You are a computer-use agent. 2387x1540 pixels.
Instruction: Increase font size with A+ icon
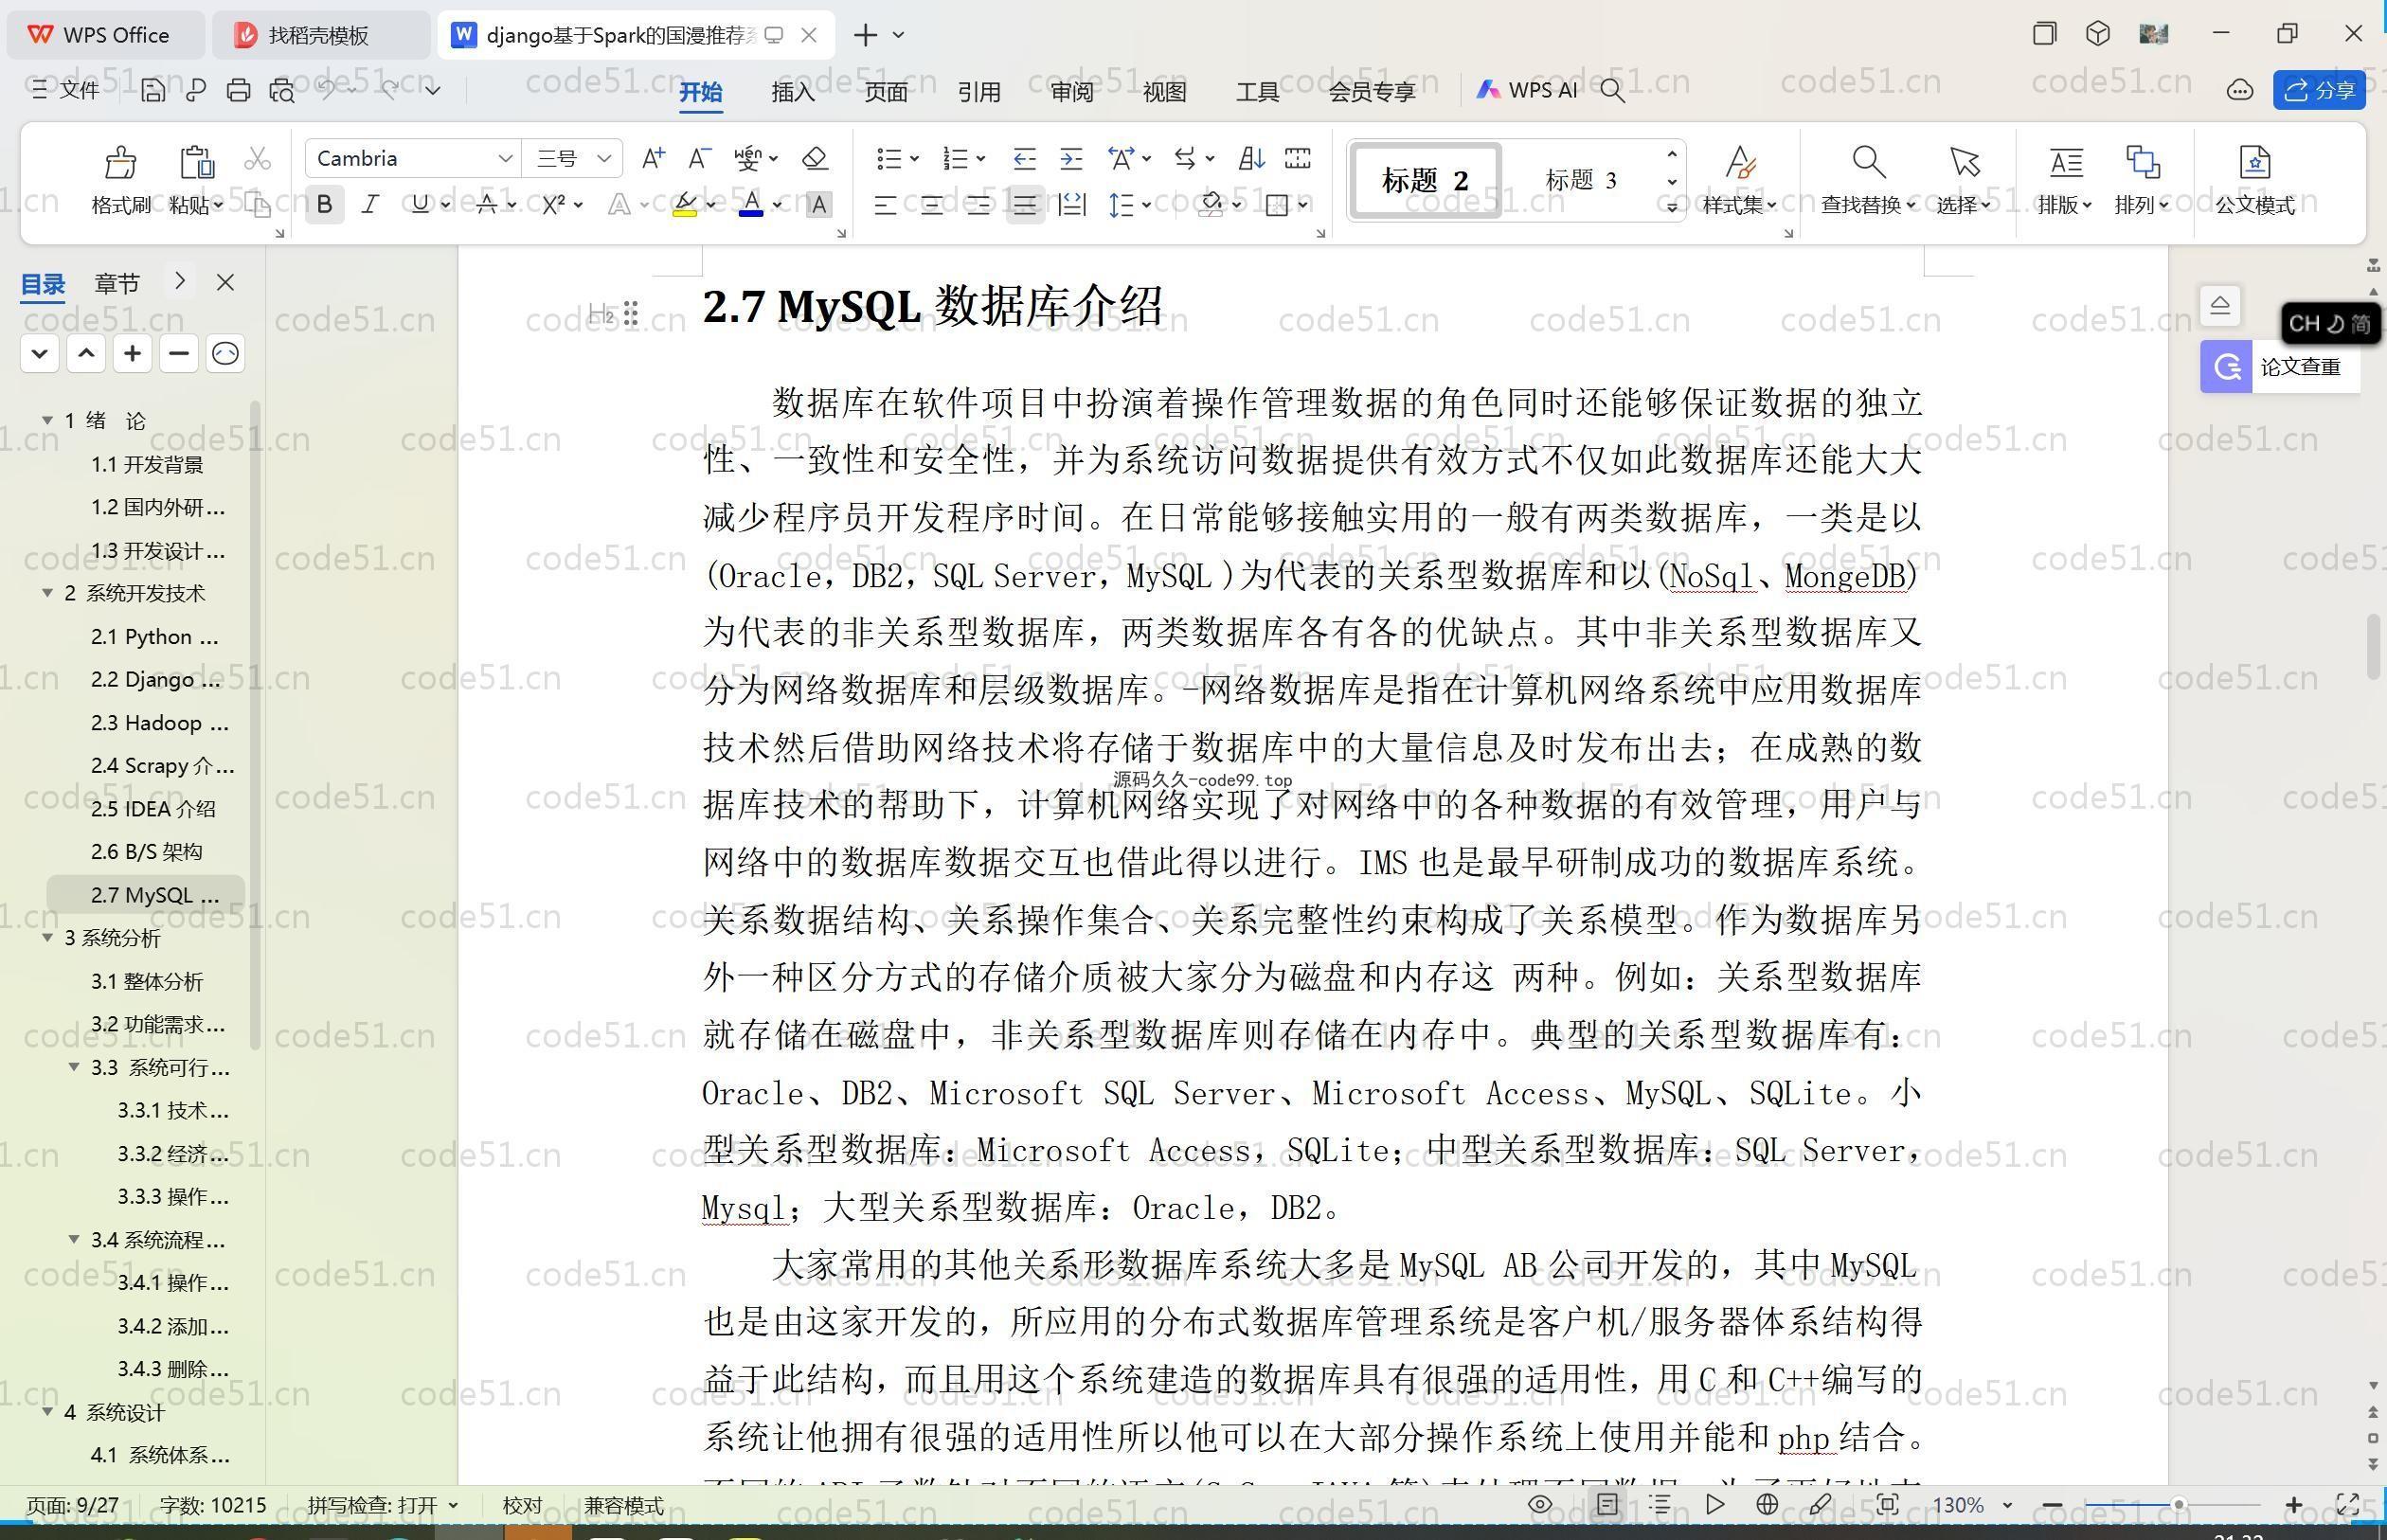click(653, 158)
